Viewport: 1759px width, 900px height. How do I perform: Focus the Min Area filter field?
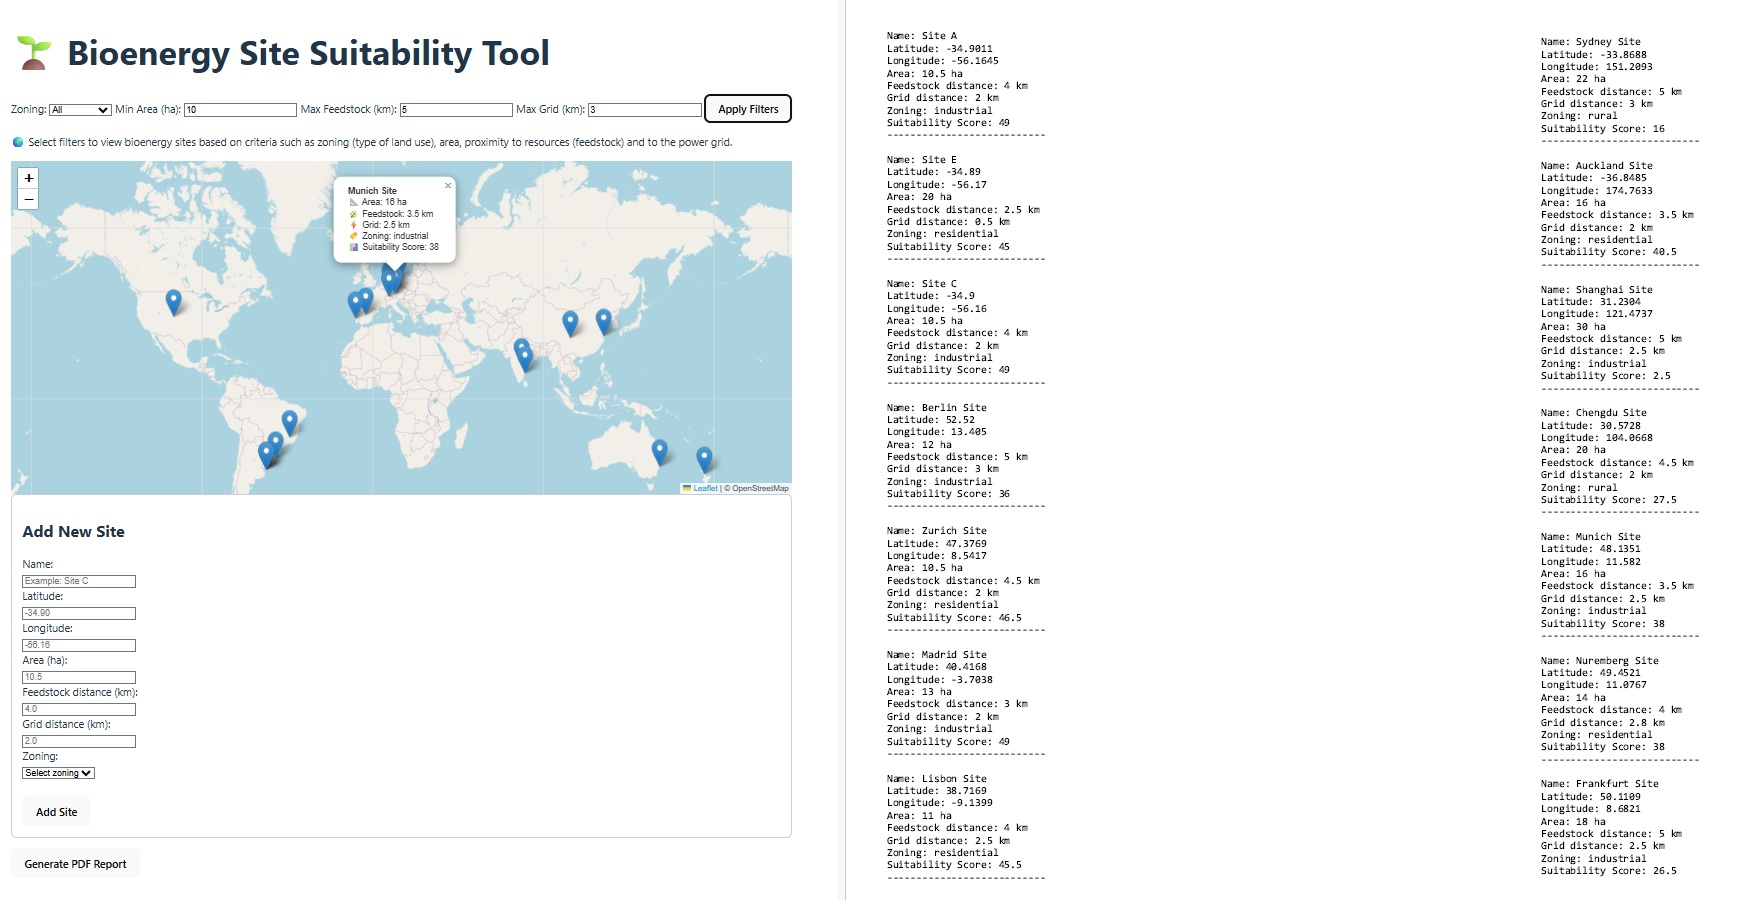(x=240, y=110)
